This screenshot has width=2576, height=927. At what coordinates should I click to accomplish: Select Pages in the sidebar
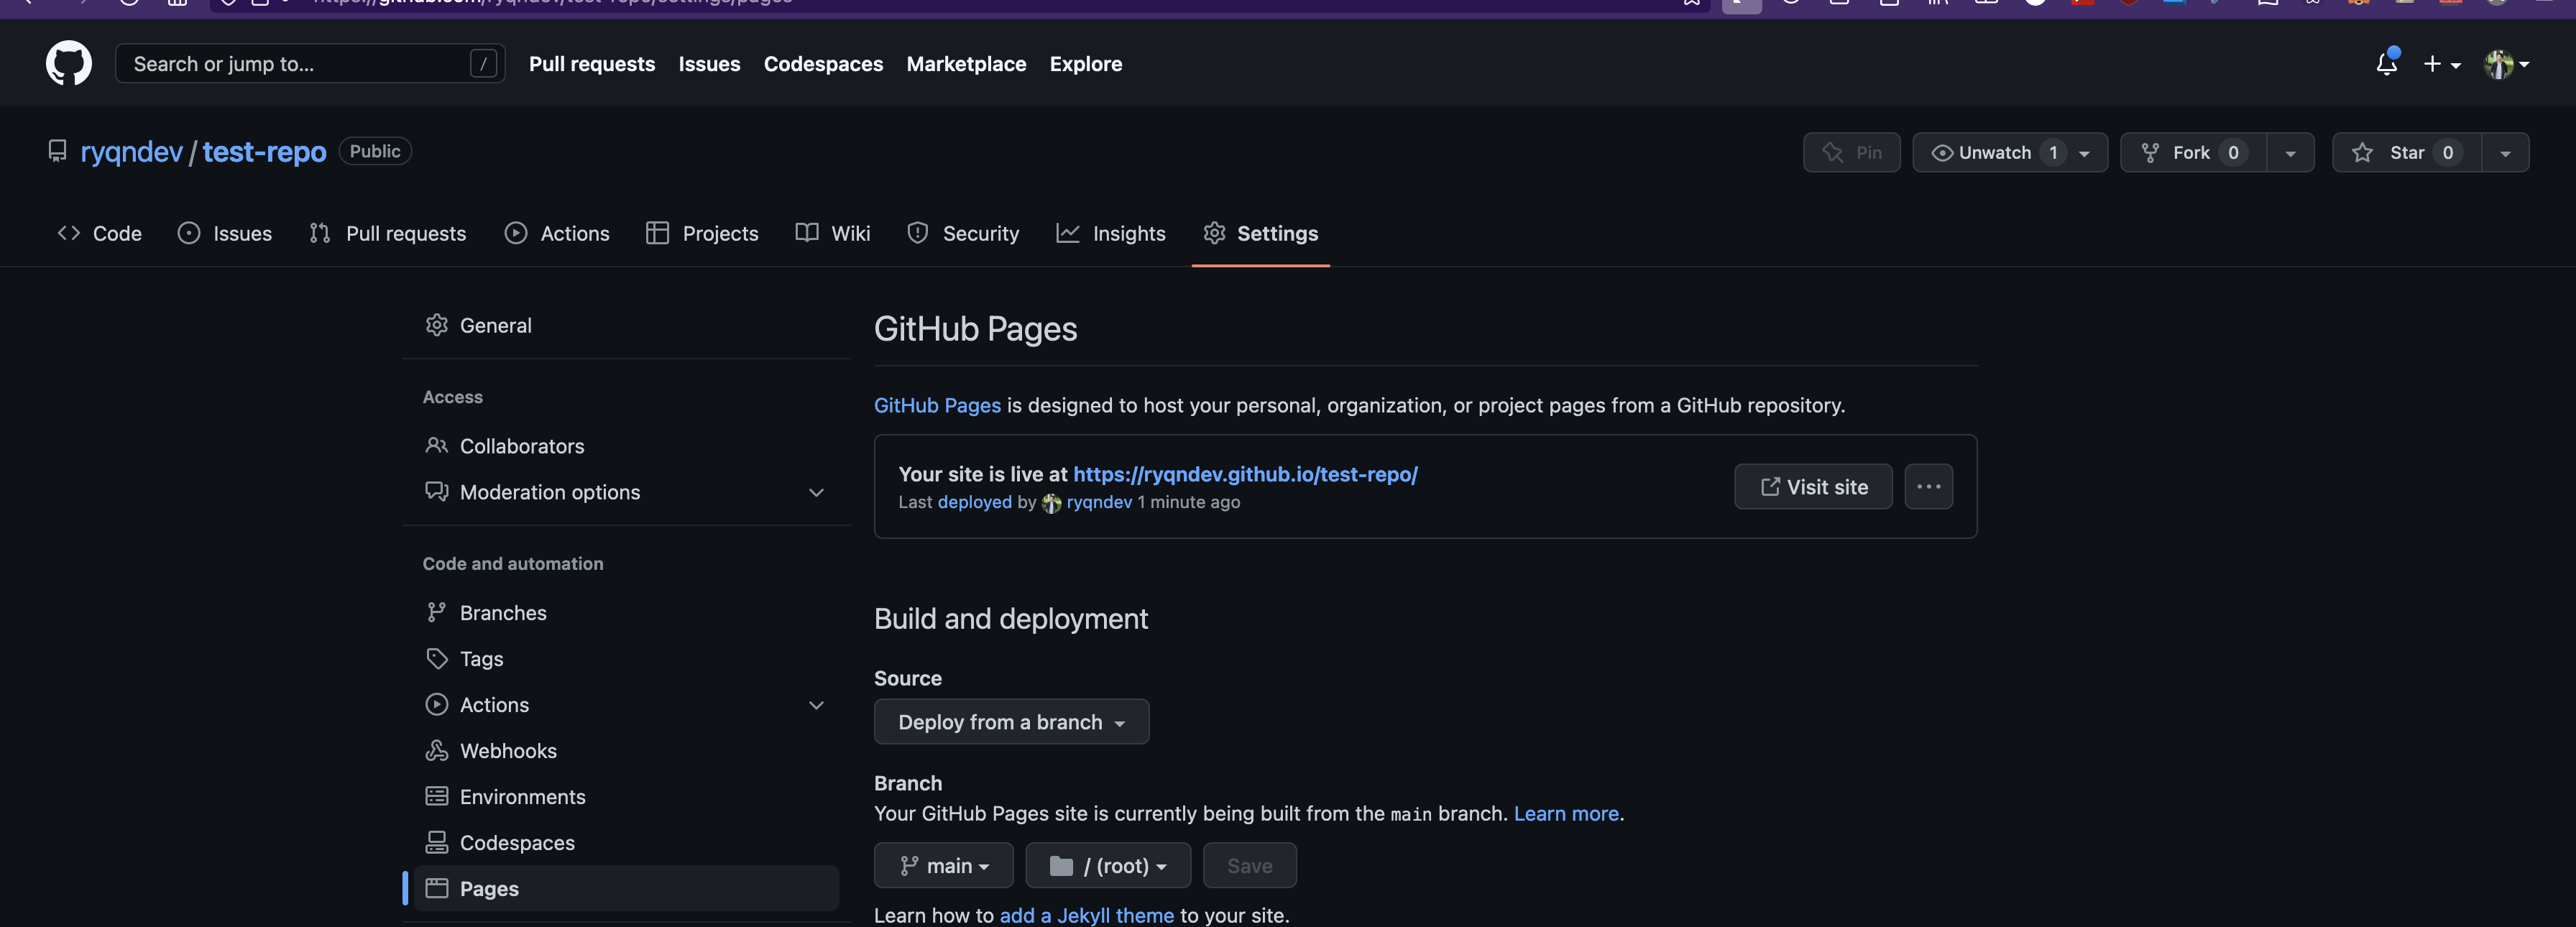626,889
